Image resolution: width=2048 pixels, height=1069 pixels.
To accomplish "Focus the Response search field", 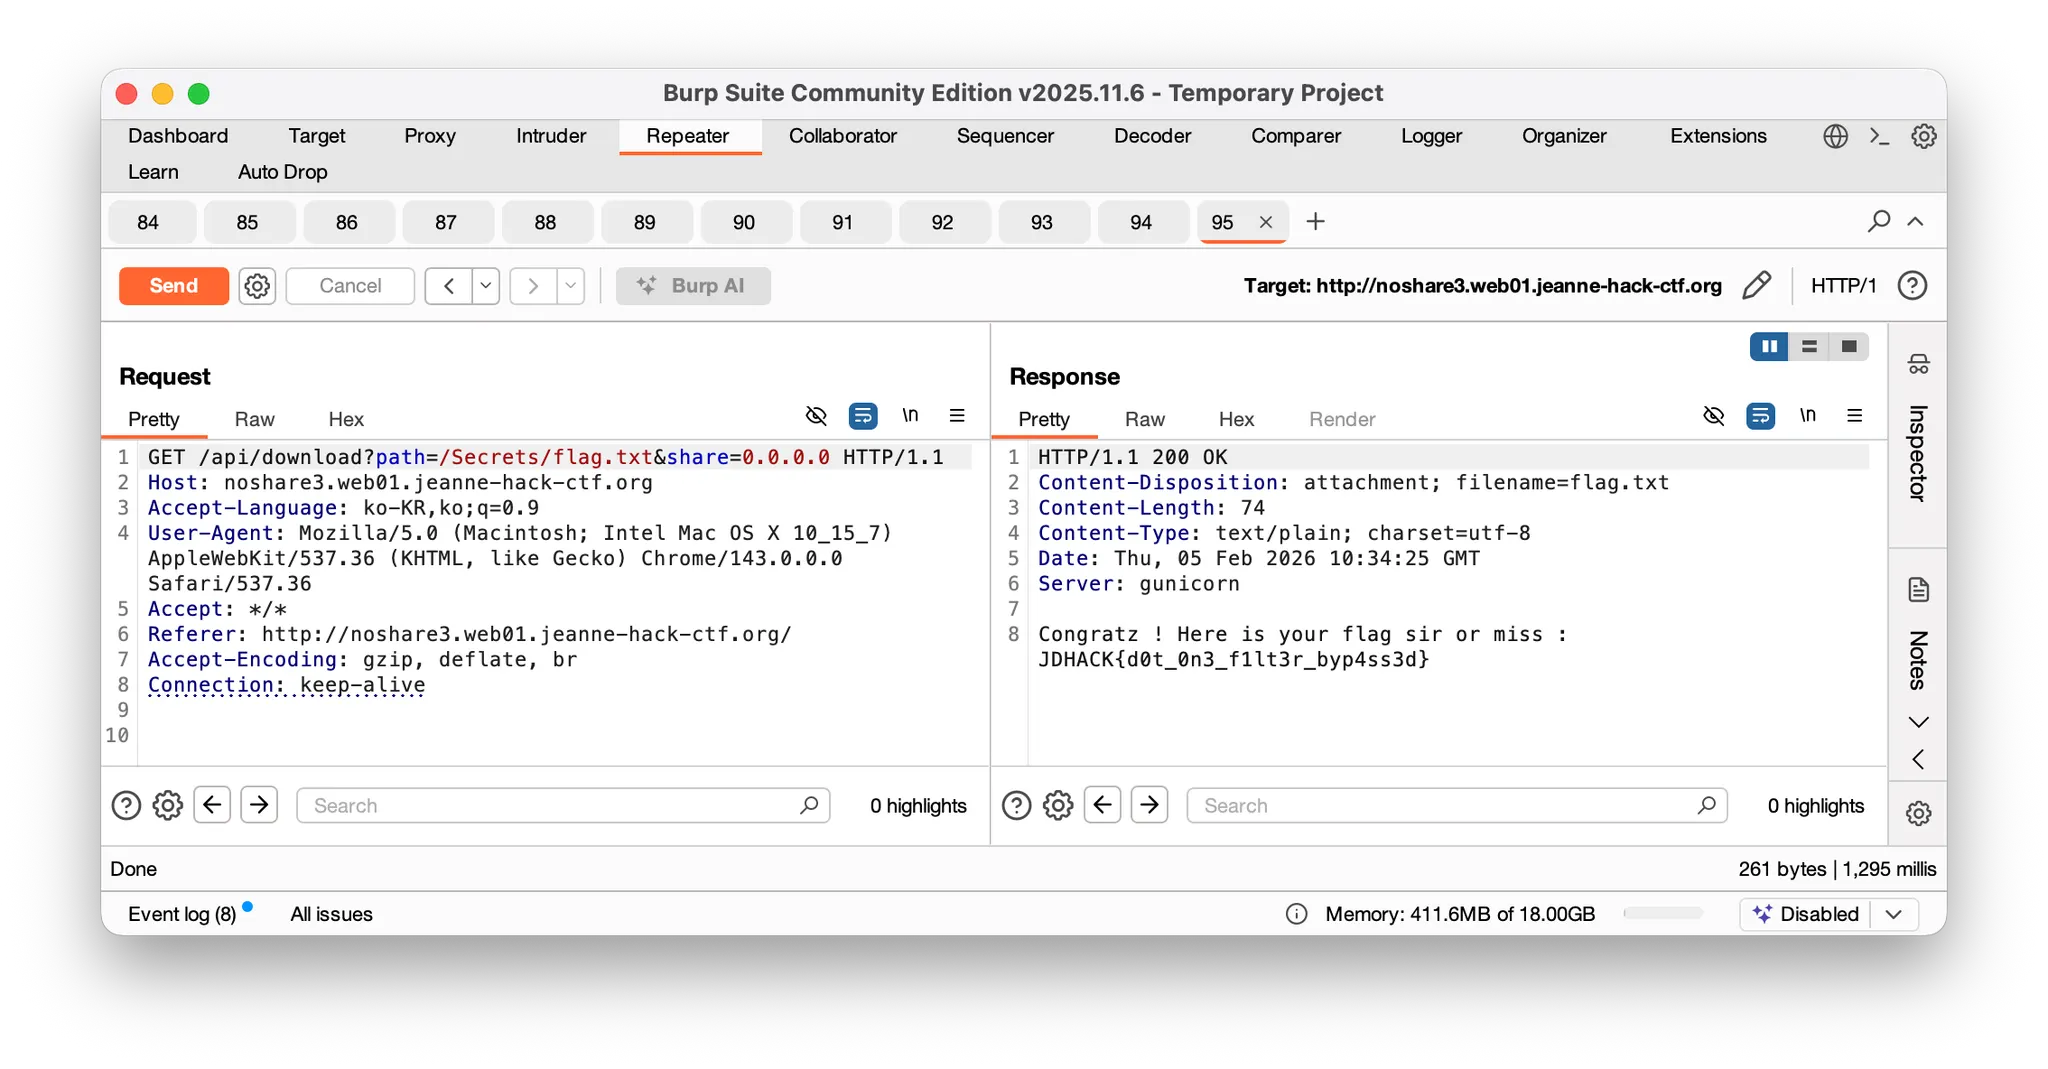I will tap(1456, 805).
